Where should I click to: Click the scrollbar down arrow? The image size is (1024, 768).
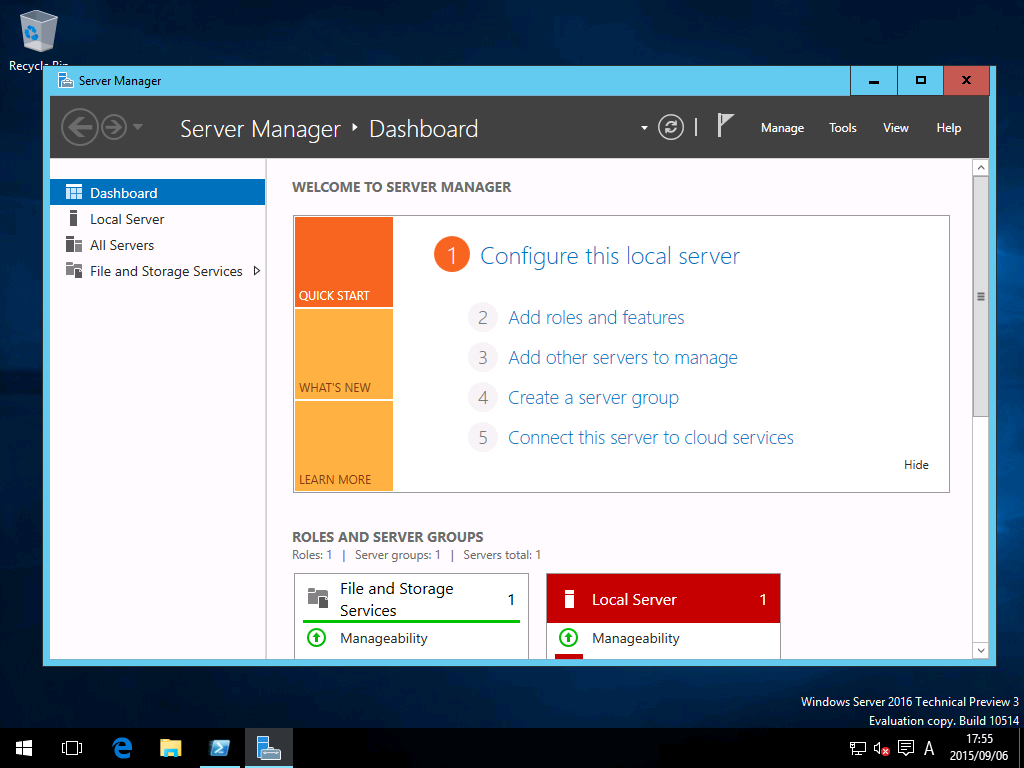click(x=980, y=650)
